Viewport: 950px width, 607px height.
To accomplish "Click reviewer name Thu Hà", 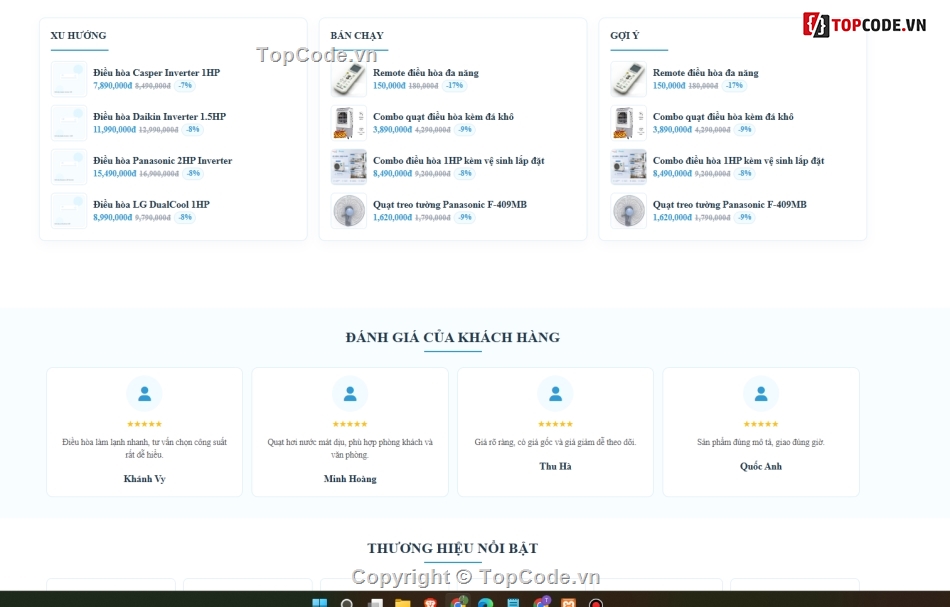I will coord(556,466).
